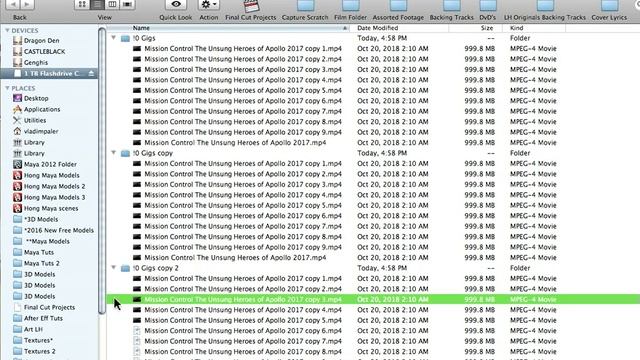Switch to list view
640x360 pixels.
click(97, 4)
